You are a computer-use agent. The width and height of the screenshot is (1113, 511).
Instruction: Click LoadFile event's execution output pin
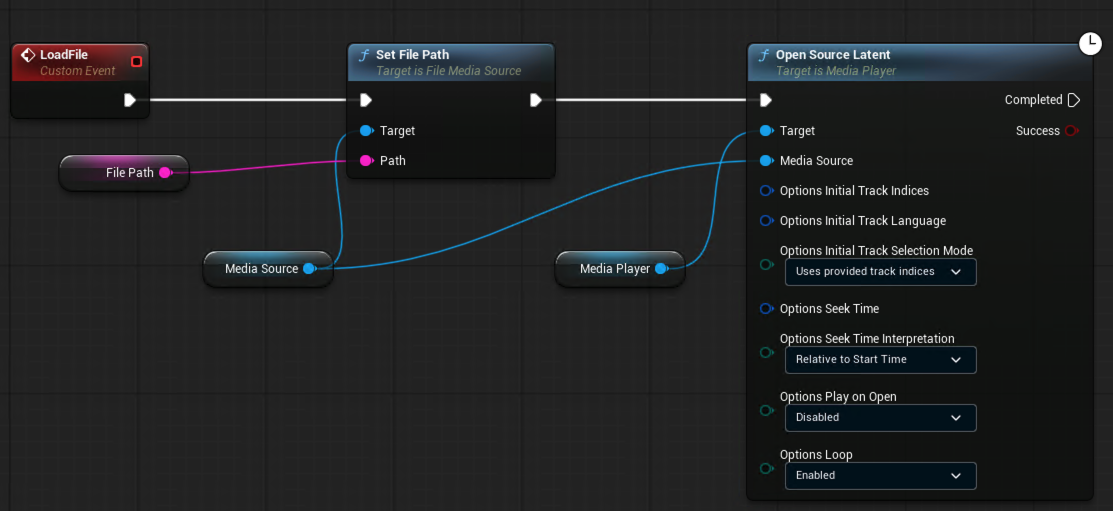click(x=130, y=100)
